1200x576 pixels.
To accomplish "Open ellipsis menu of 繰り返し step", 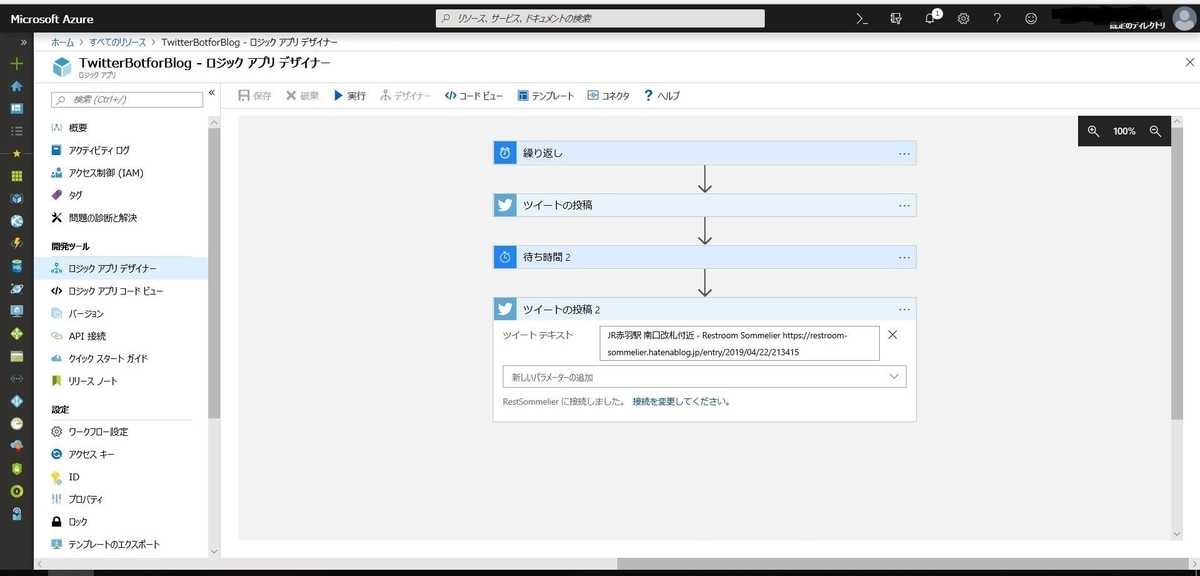I will coord(904,154).
